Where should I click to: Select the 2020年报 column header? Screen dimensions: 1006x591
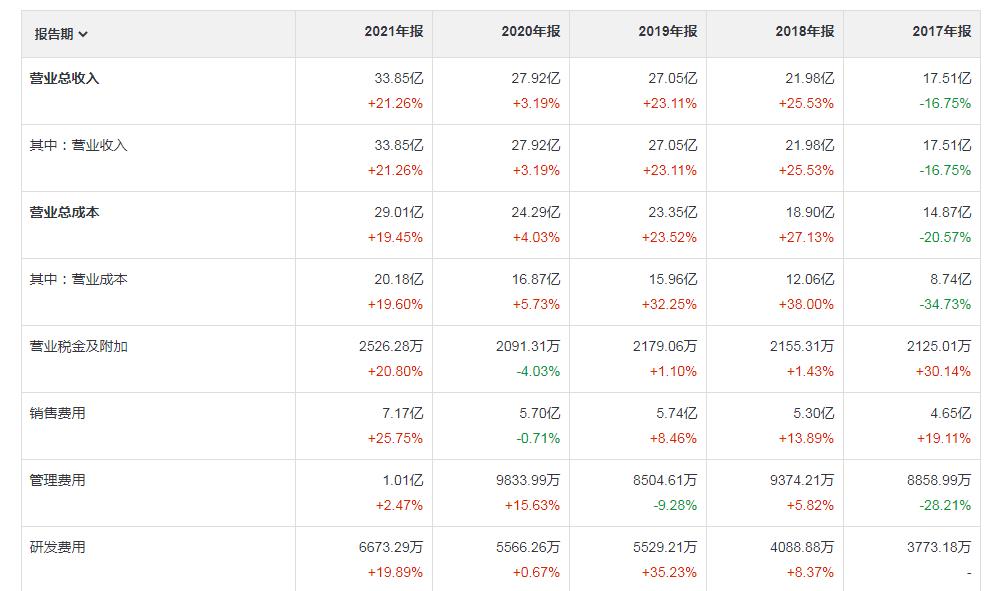[x=531, y=32]
